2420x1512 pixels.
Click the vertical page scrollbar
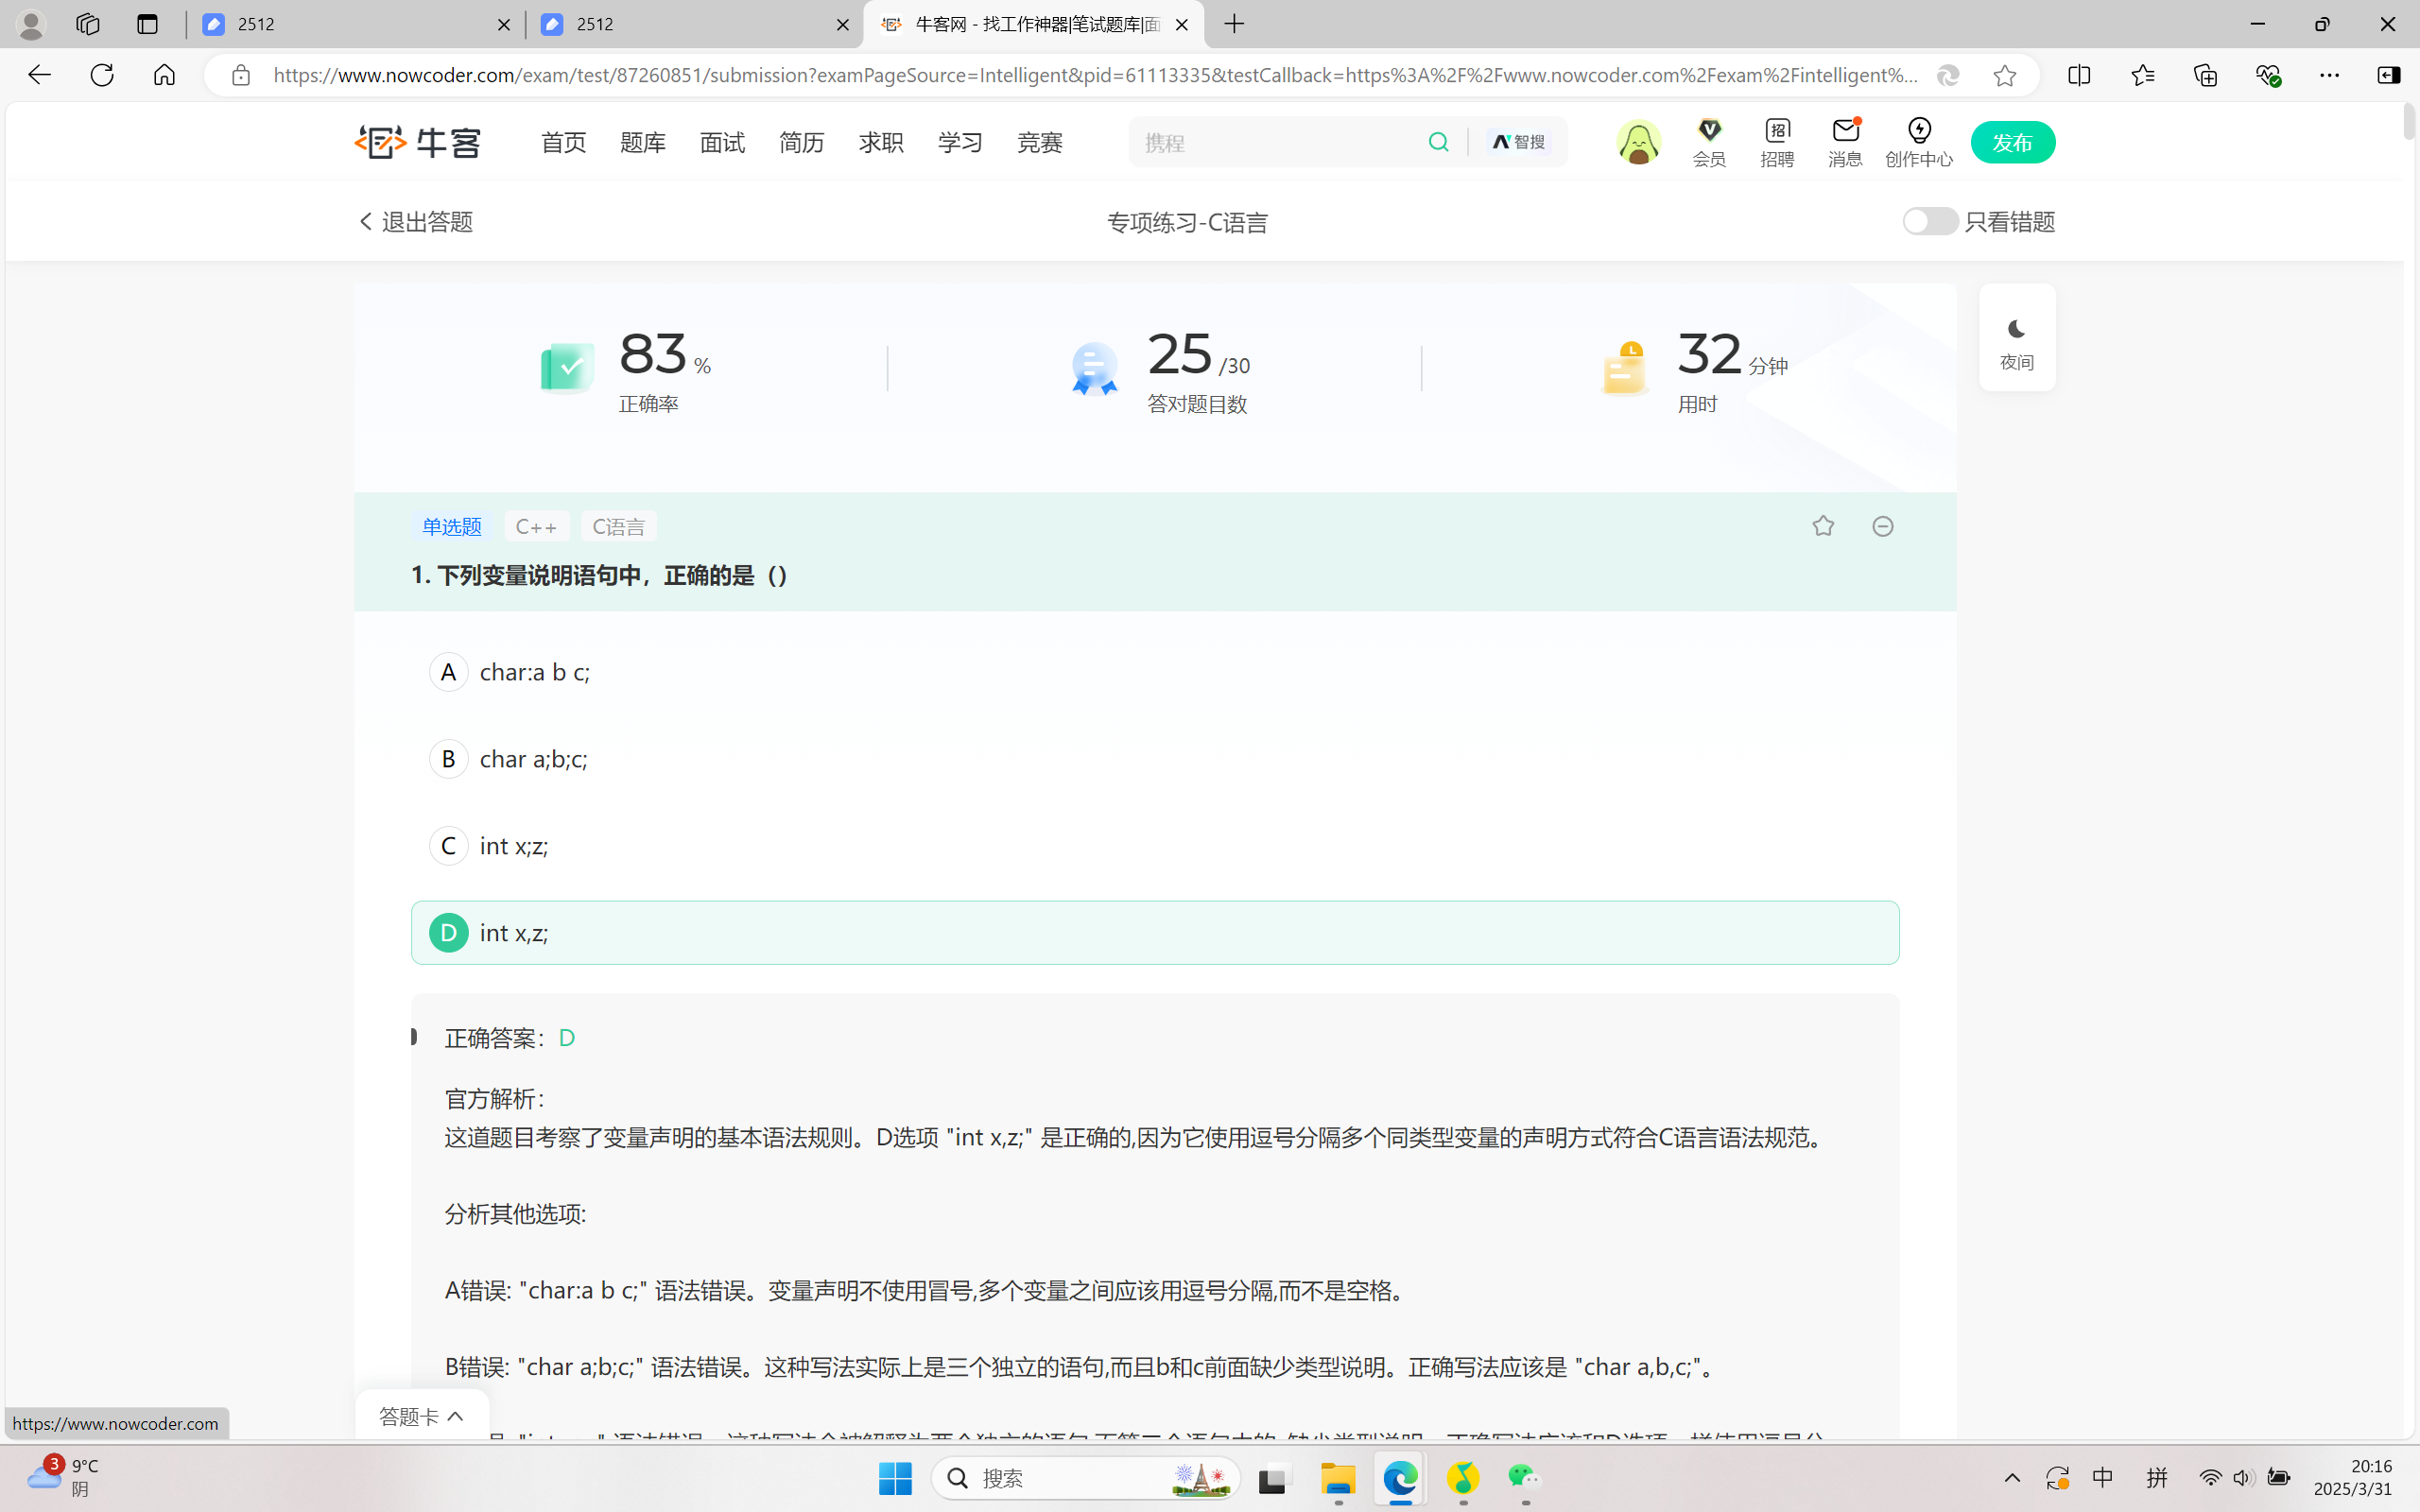(x=2407, y=122)
